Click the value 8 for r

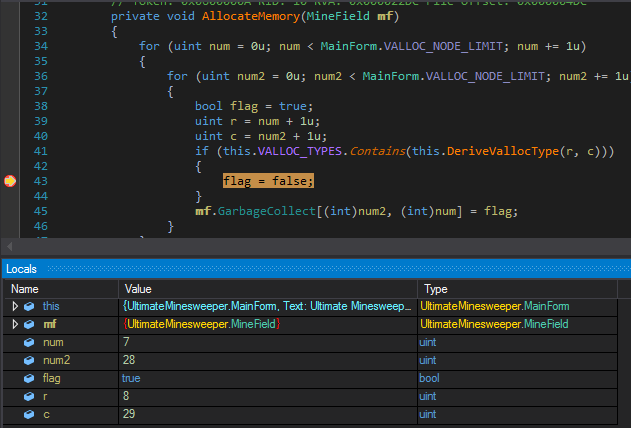pos(126,396)
